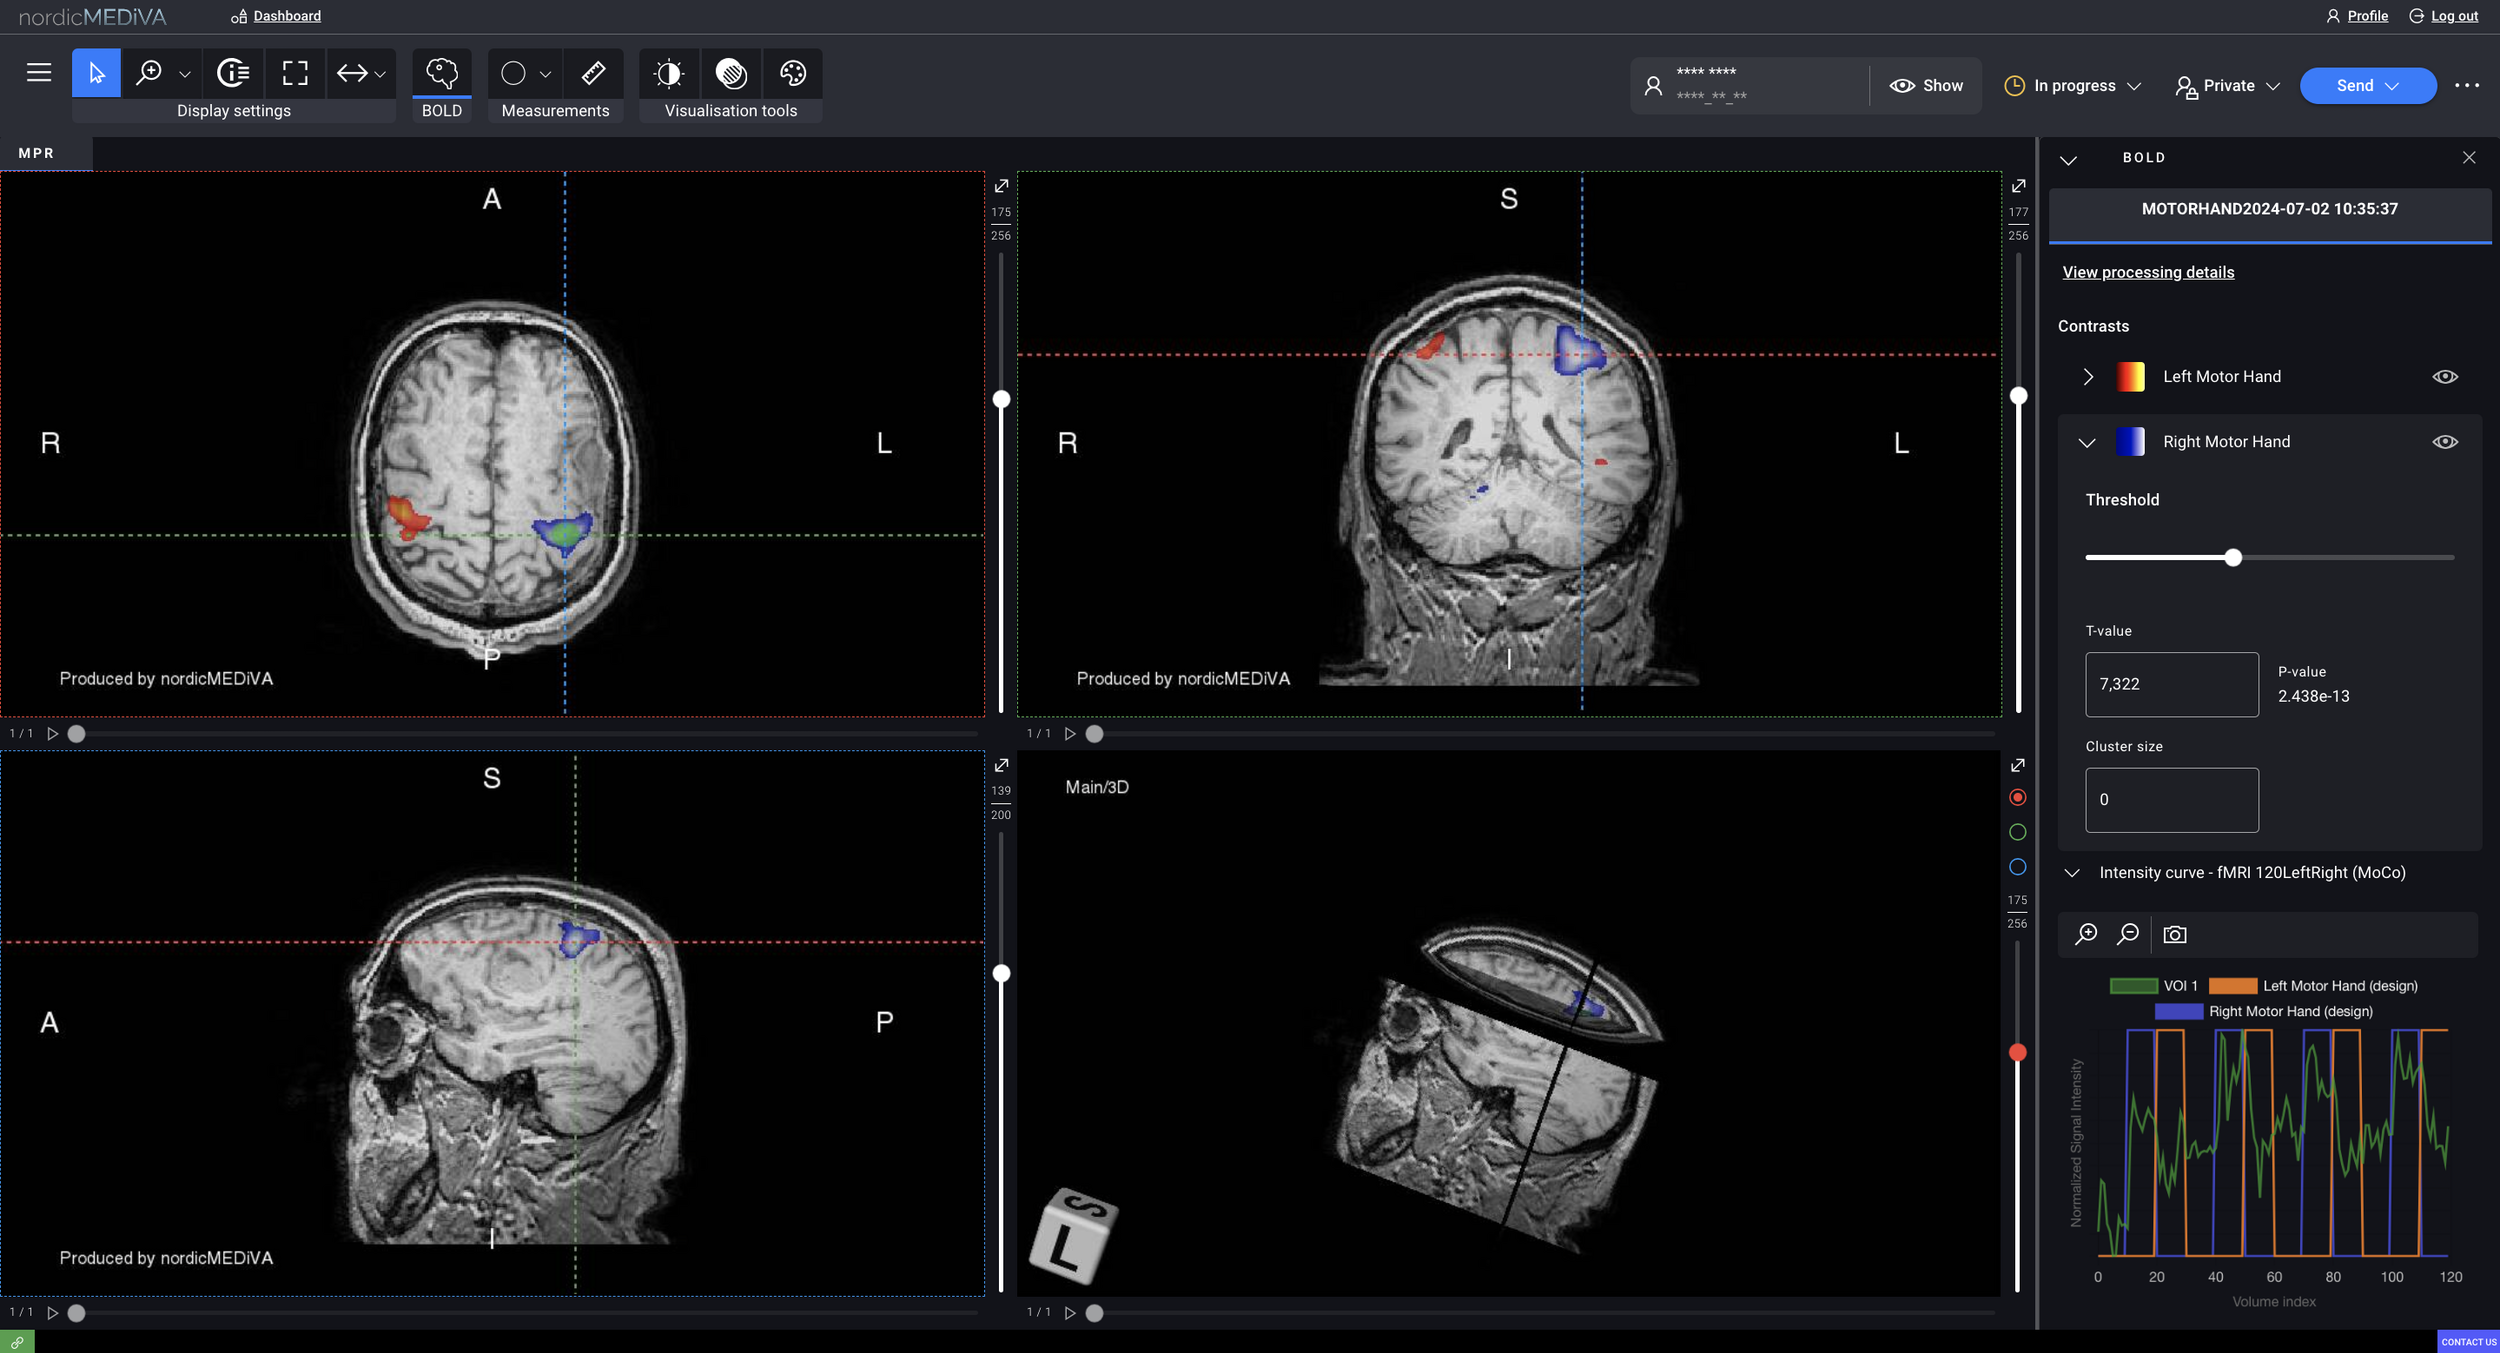The height and width of the screenshot is (1353, 2500).
Task: Zoom in on the intensity curve chart
Action: [2086, 934]
